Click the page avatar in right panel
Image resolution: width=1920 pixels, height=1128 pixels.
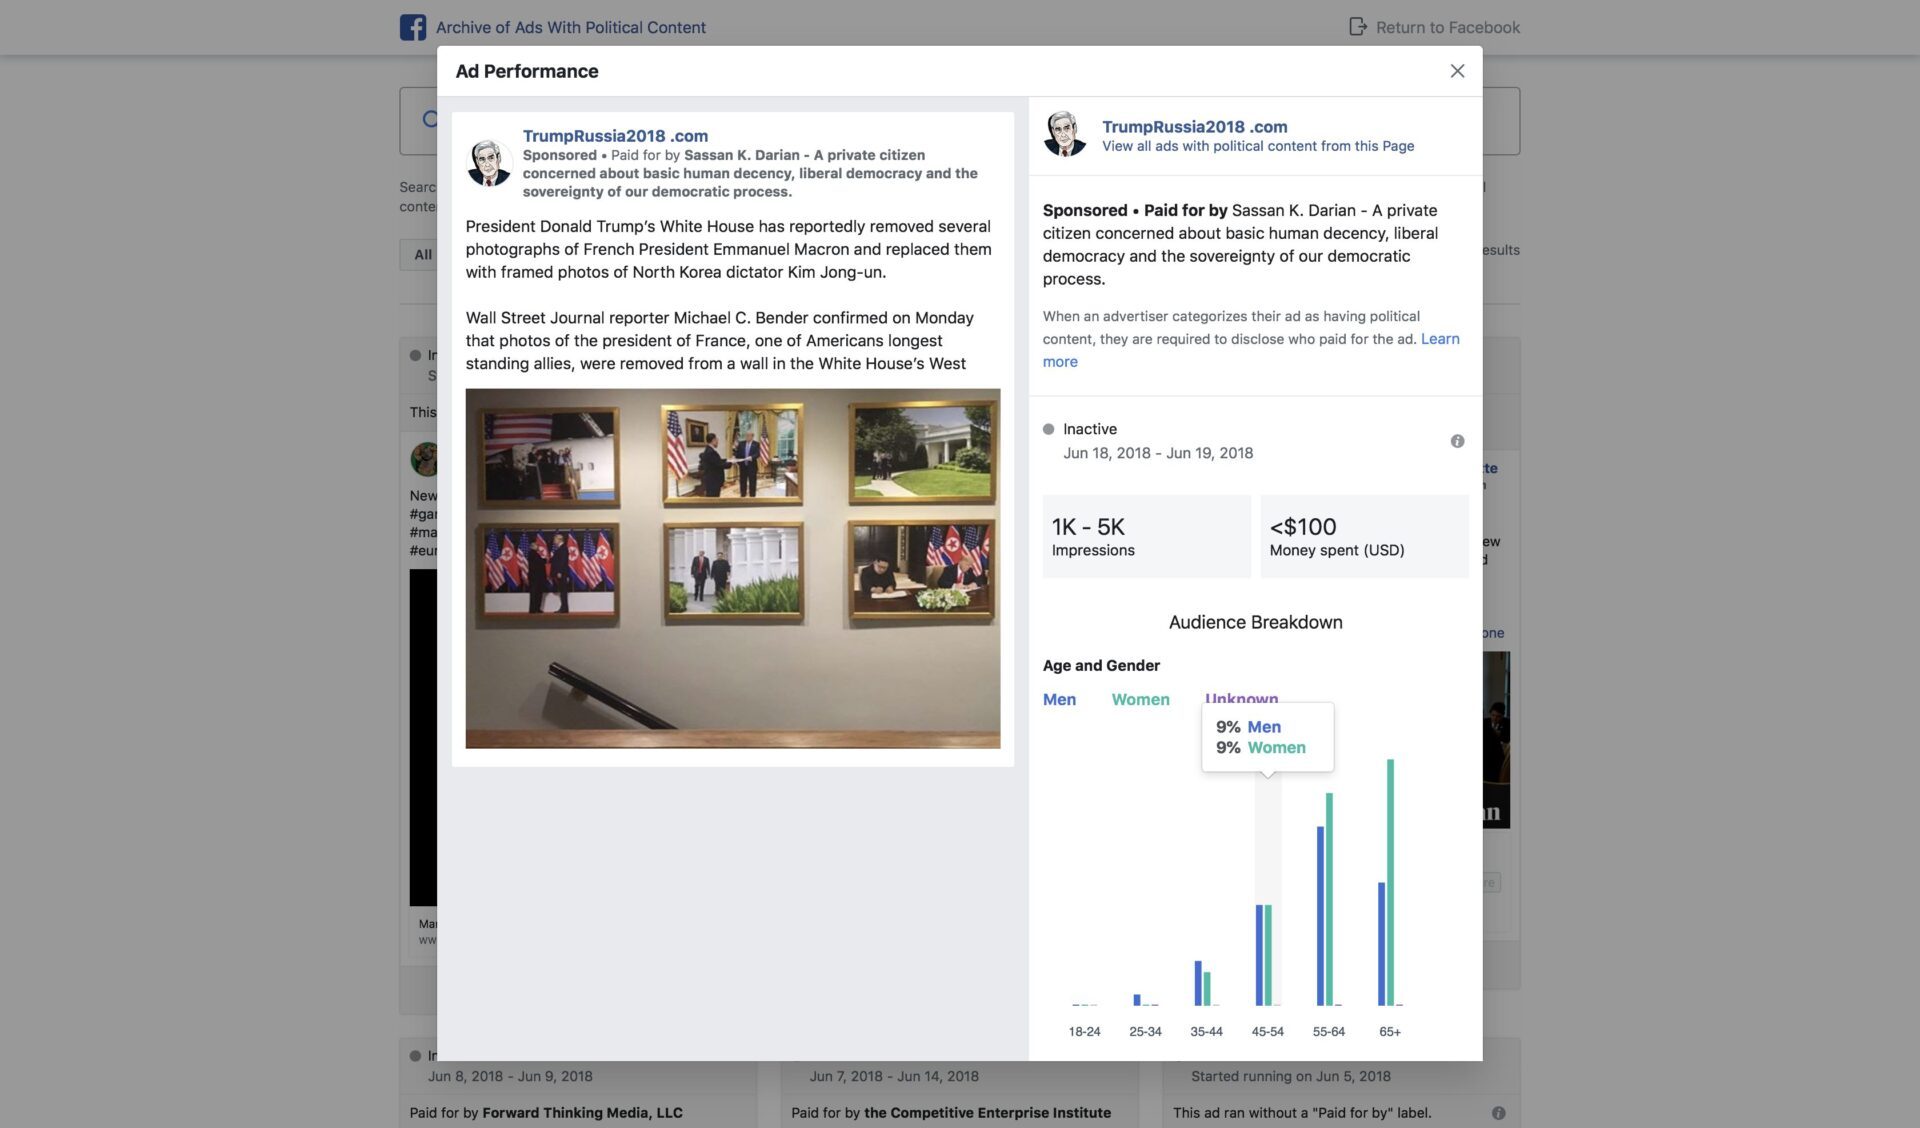pyautogui.click(x=1065, y=135)
